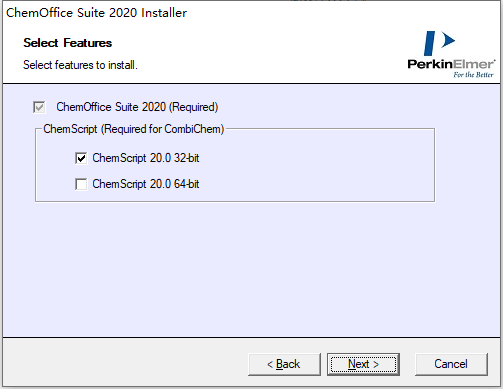Click the 'For the Better' tagline
The width and height of the screenshot is (503, 389).
[473, 75]
